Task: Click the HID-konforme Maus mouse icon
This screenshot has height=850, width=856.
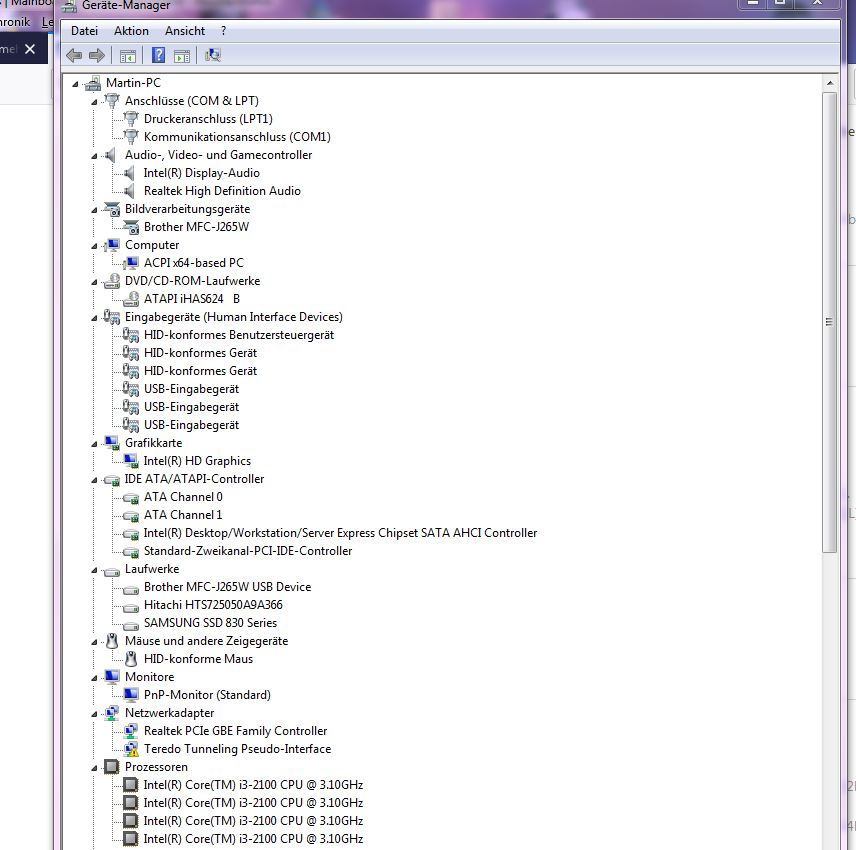Action: click(x=130, y=659)
